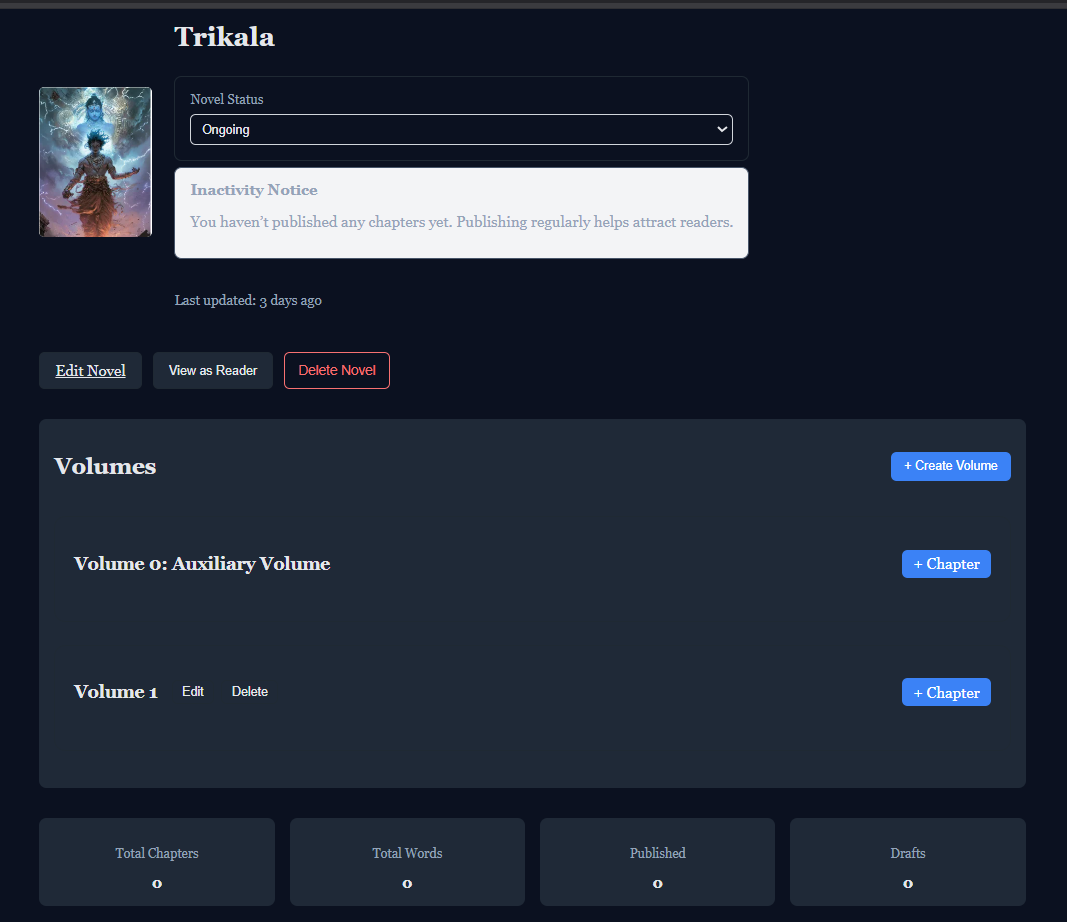
Task: Click the Drafts stat card
Action: click(907, 862)
